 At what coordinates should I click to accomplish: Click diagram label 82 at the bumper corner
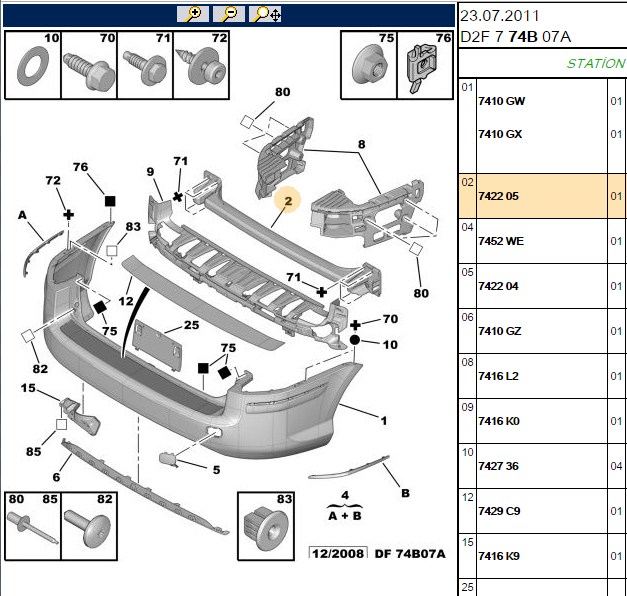[40, 368]
